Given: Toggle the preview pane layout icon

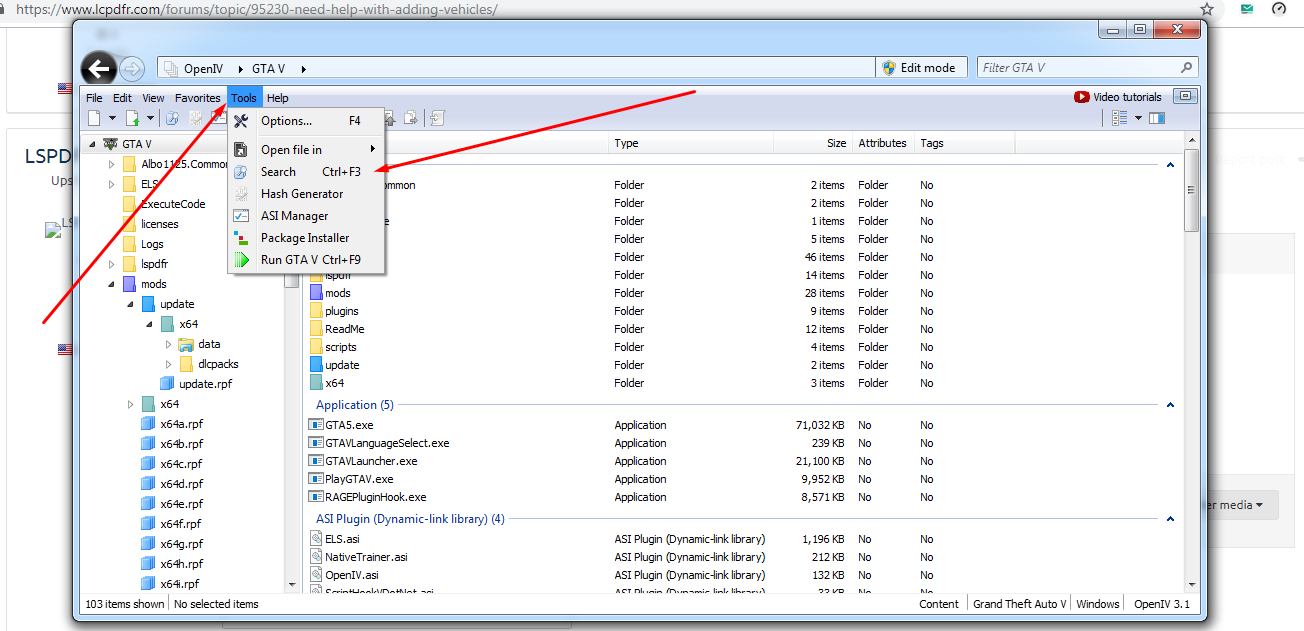Looking at the screenshot, I should (1157, 118).
